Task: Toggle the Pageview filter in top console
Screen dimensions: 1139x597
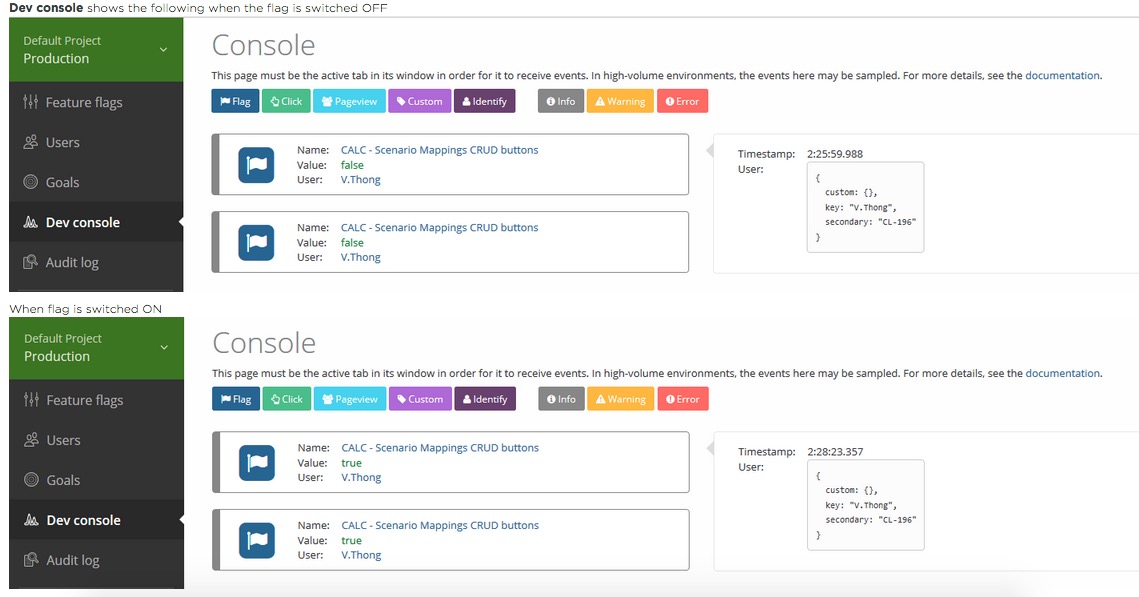Action: 349,101
